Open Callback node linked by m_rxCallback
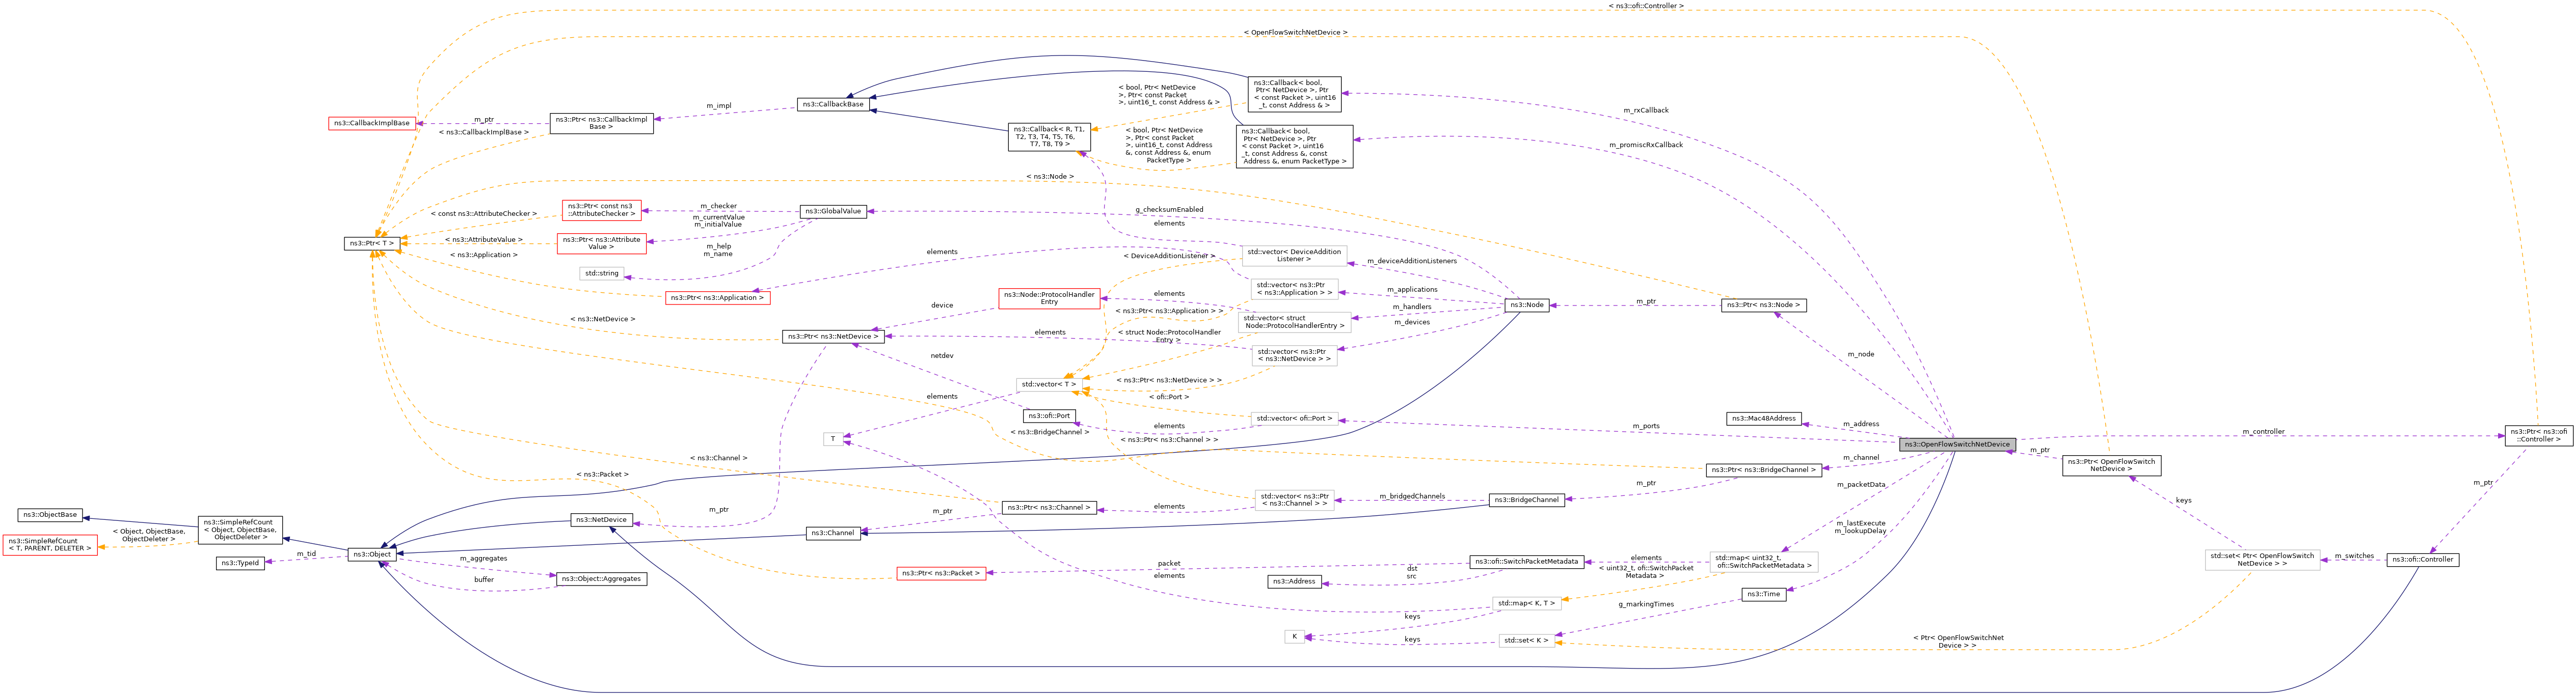Screen dimensions: 2576x695 click(x=1295, y=94)
